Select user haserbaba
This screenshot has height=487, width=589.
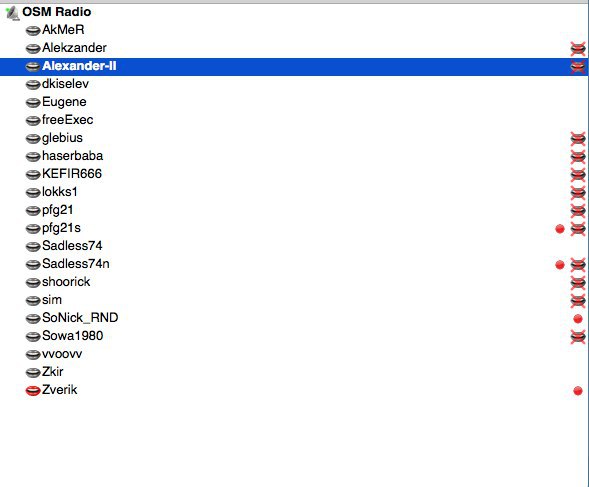tap(72, 156)
